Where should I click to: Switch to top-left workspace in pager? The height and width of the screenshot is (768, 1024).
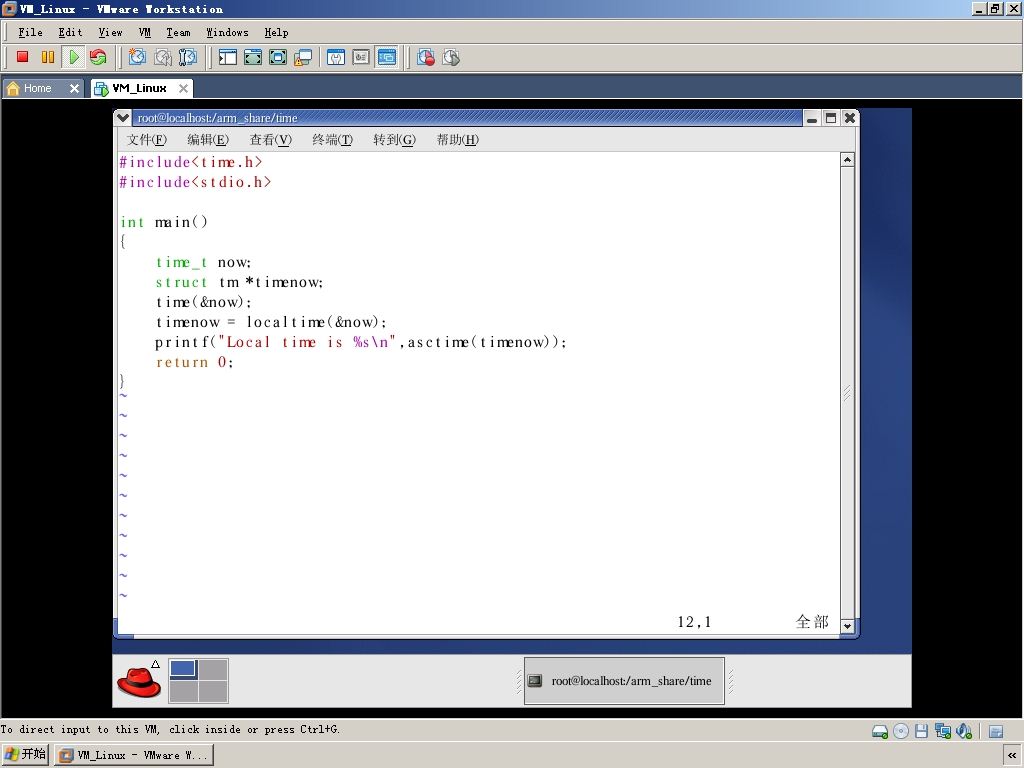(183, 669)
